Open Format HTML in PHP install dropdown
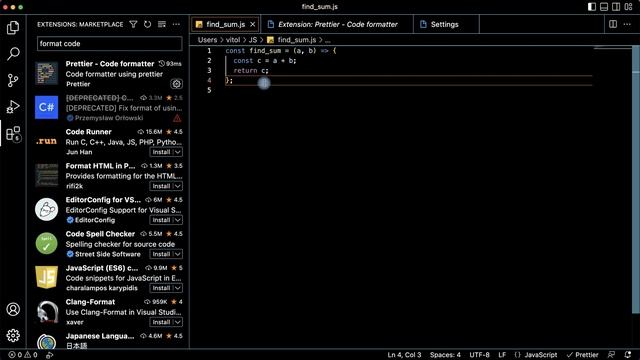This screenshot has height=360, width=640. point(178,186)
